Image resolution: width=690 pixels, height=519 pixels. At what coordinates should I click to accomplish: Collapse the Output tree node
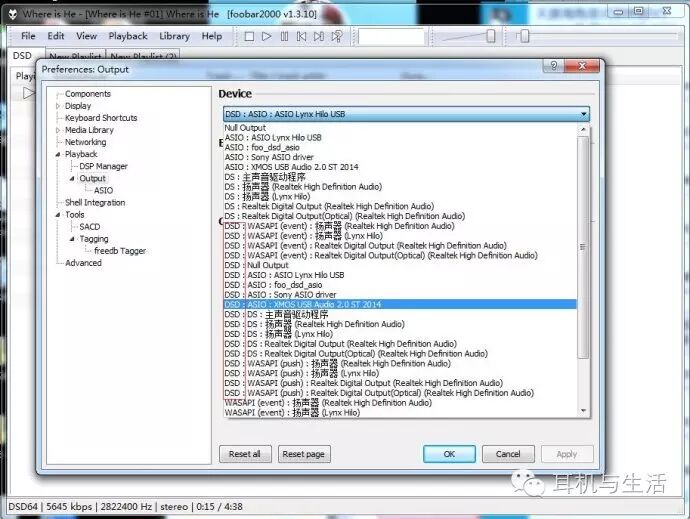click(x=72, y=179)
